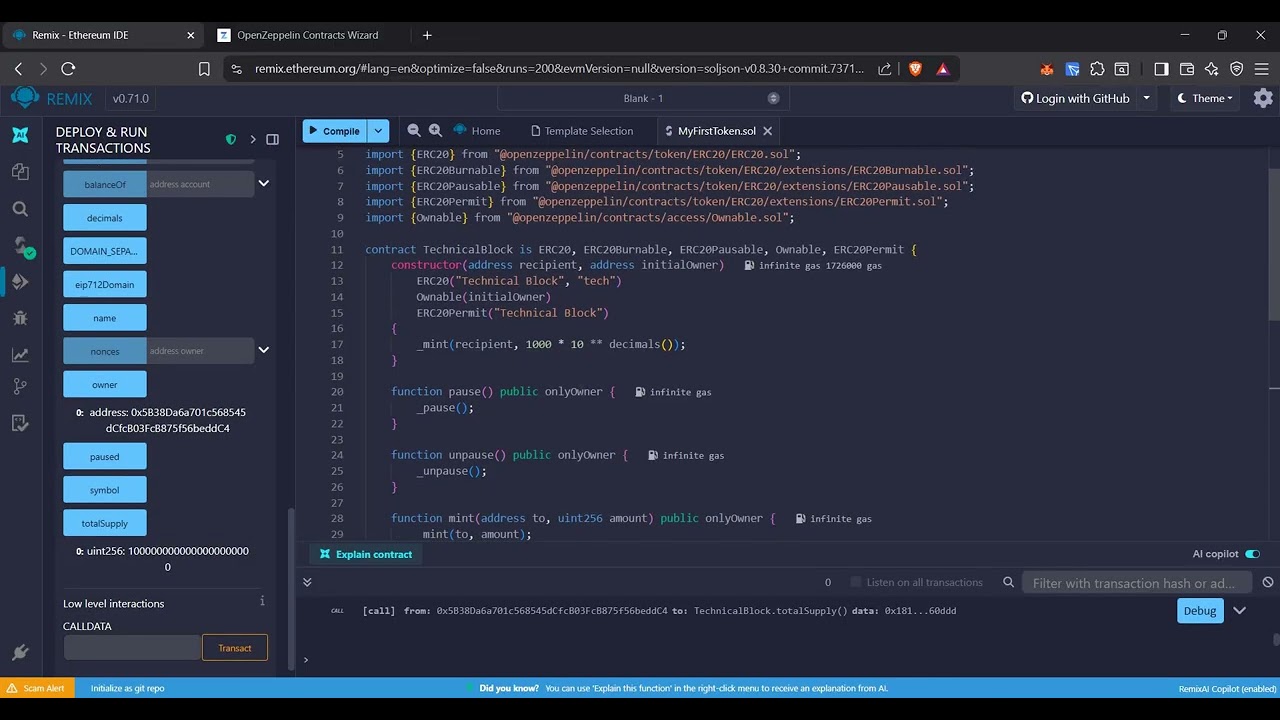This screenshot has width=1280, height=720.
Task: Open the Debugger bug icon
Action: coord(20,318)
